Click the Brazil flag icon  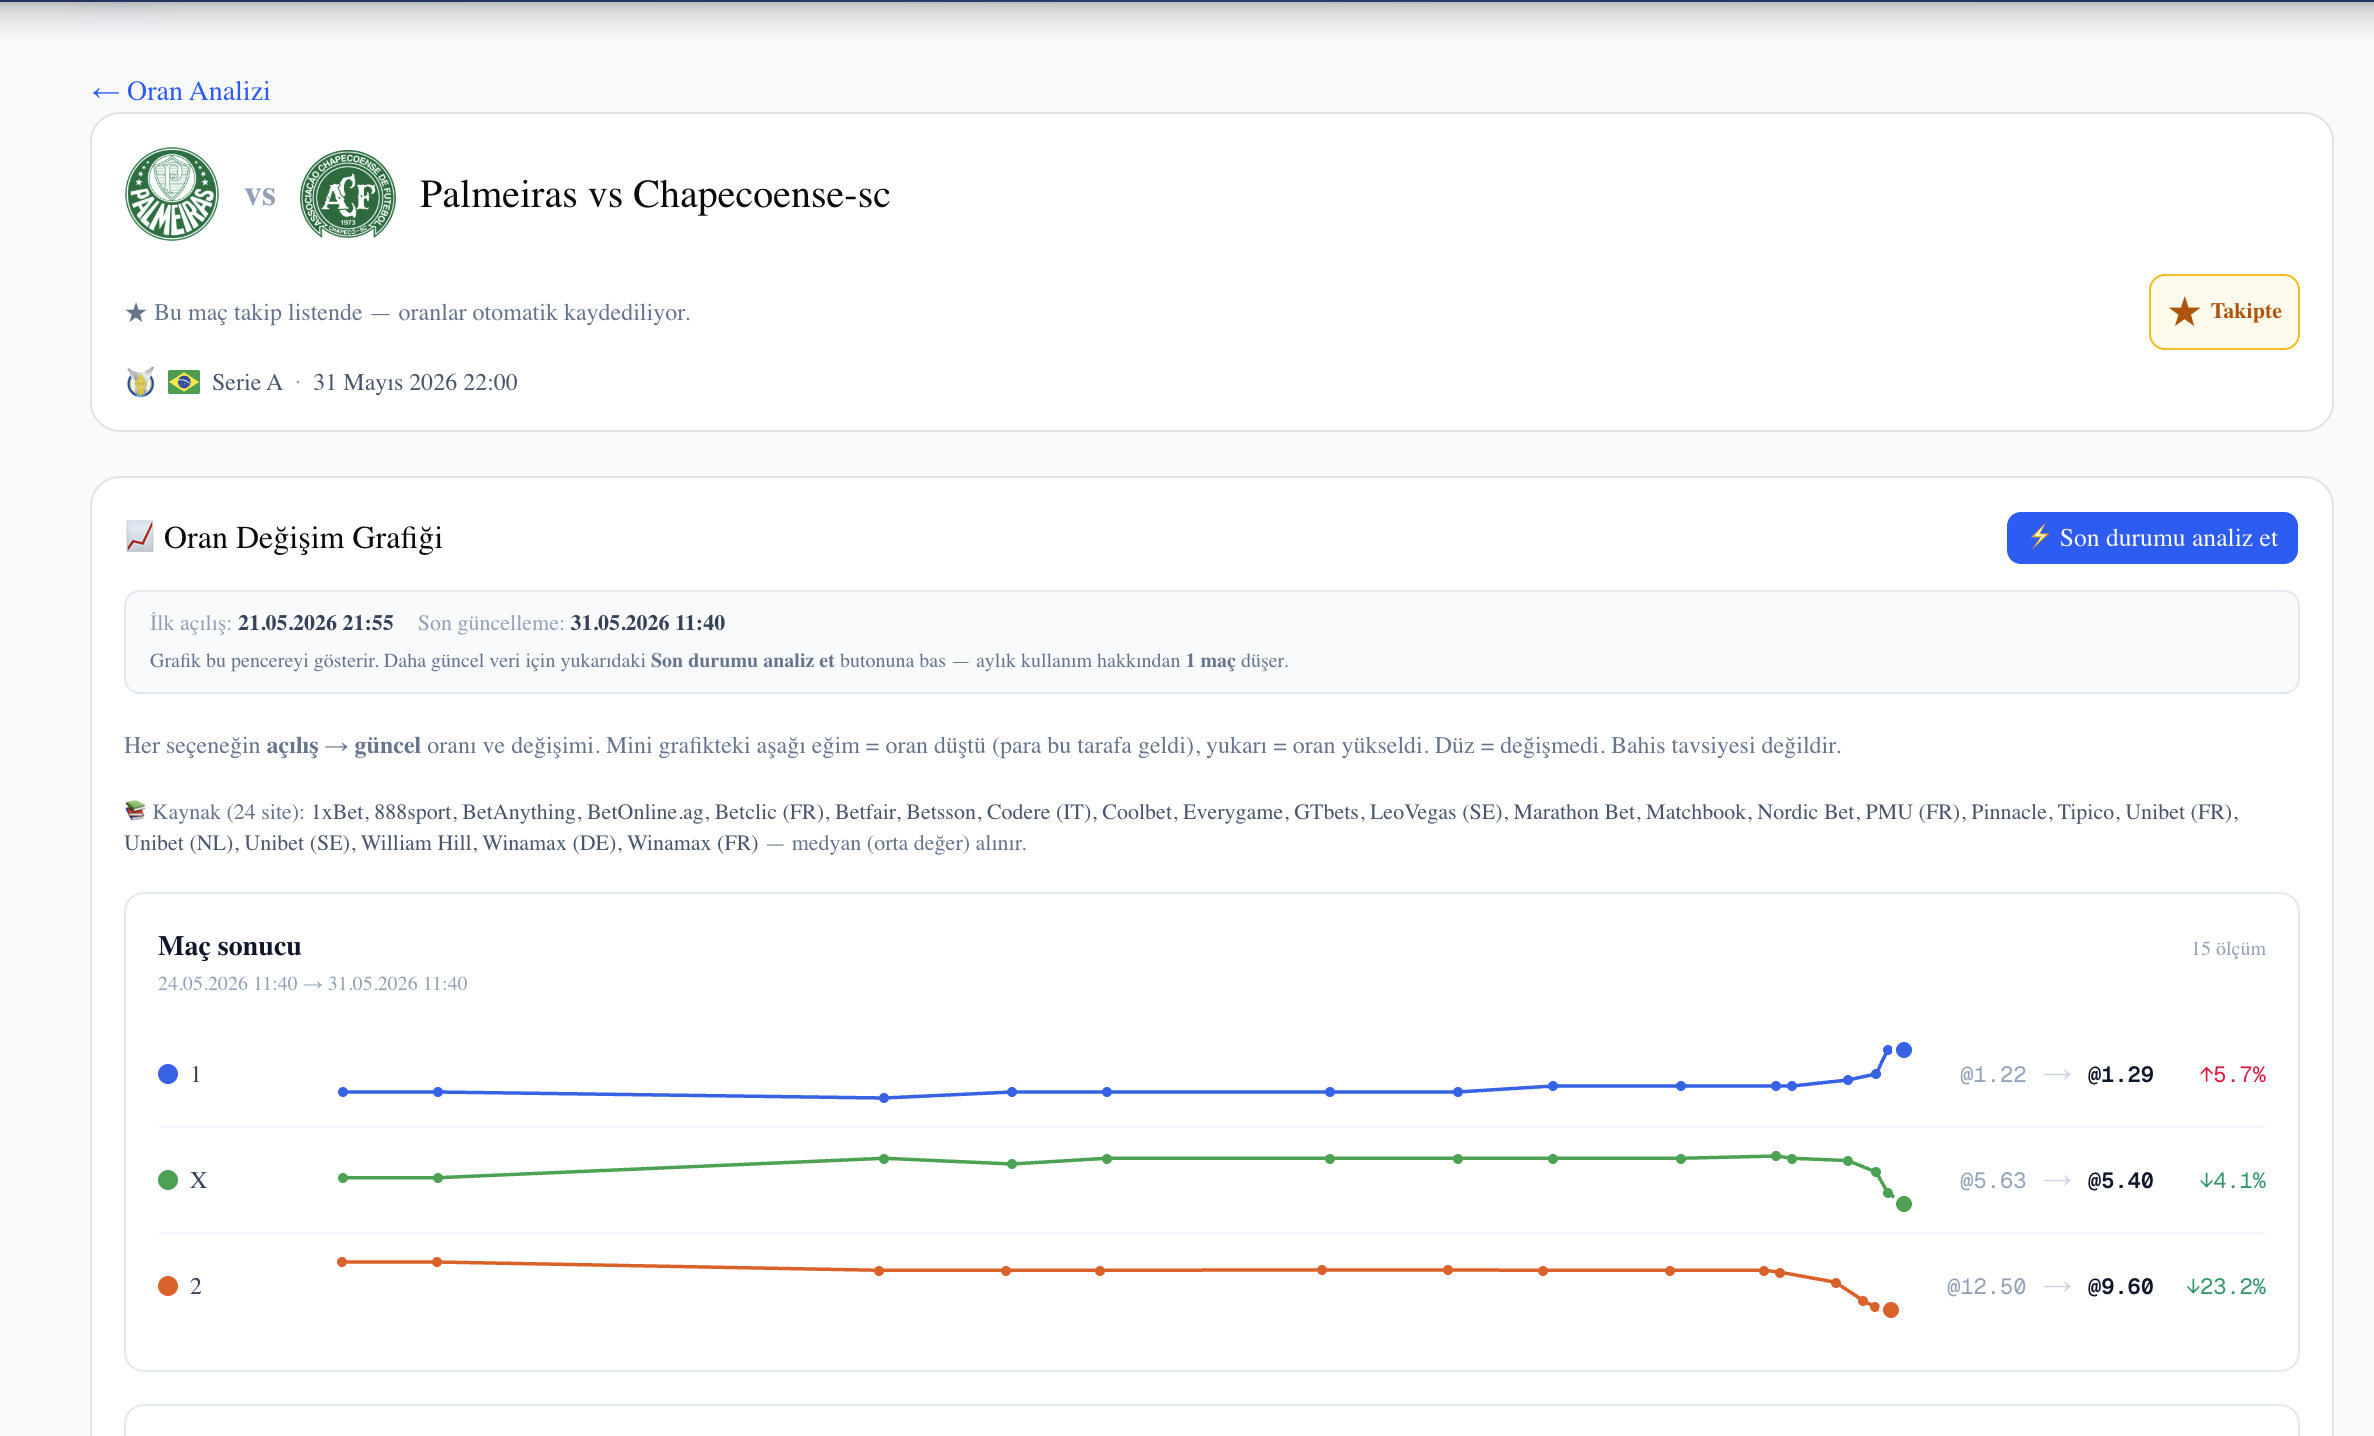184,382
